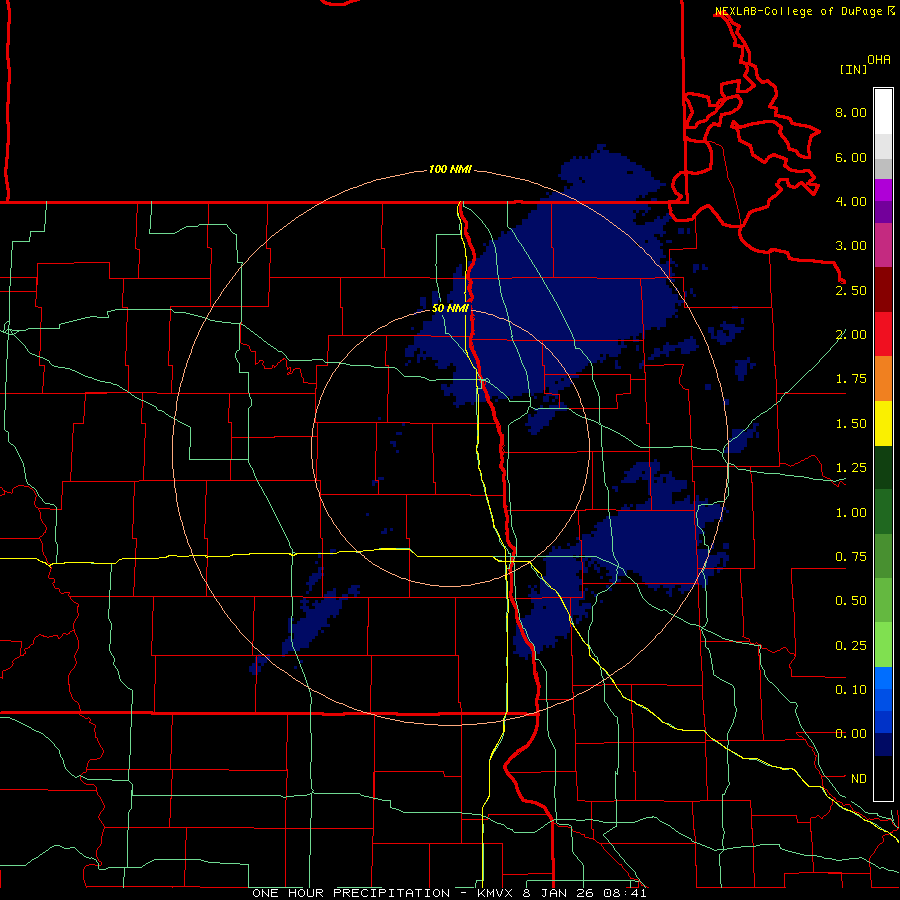The image size is (900, 900).
Task: Select the black ND swatch at scale bottom
Action: pos(883,778)
